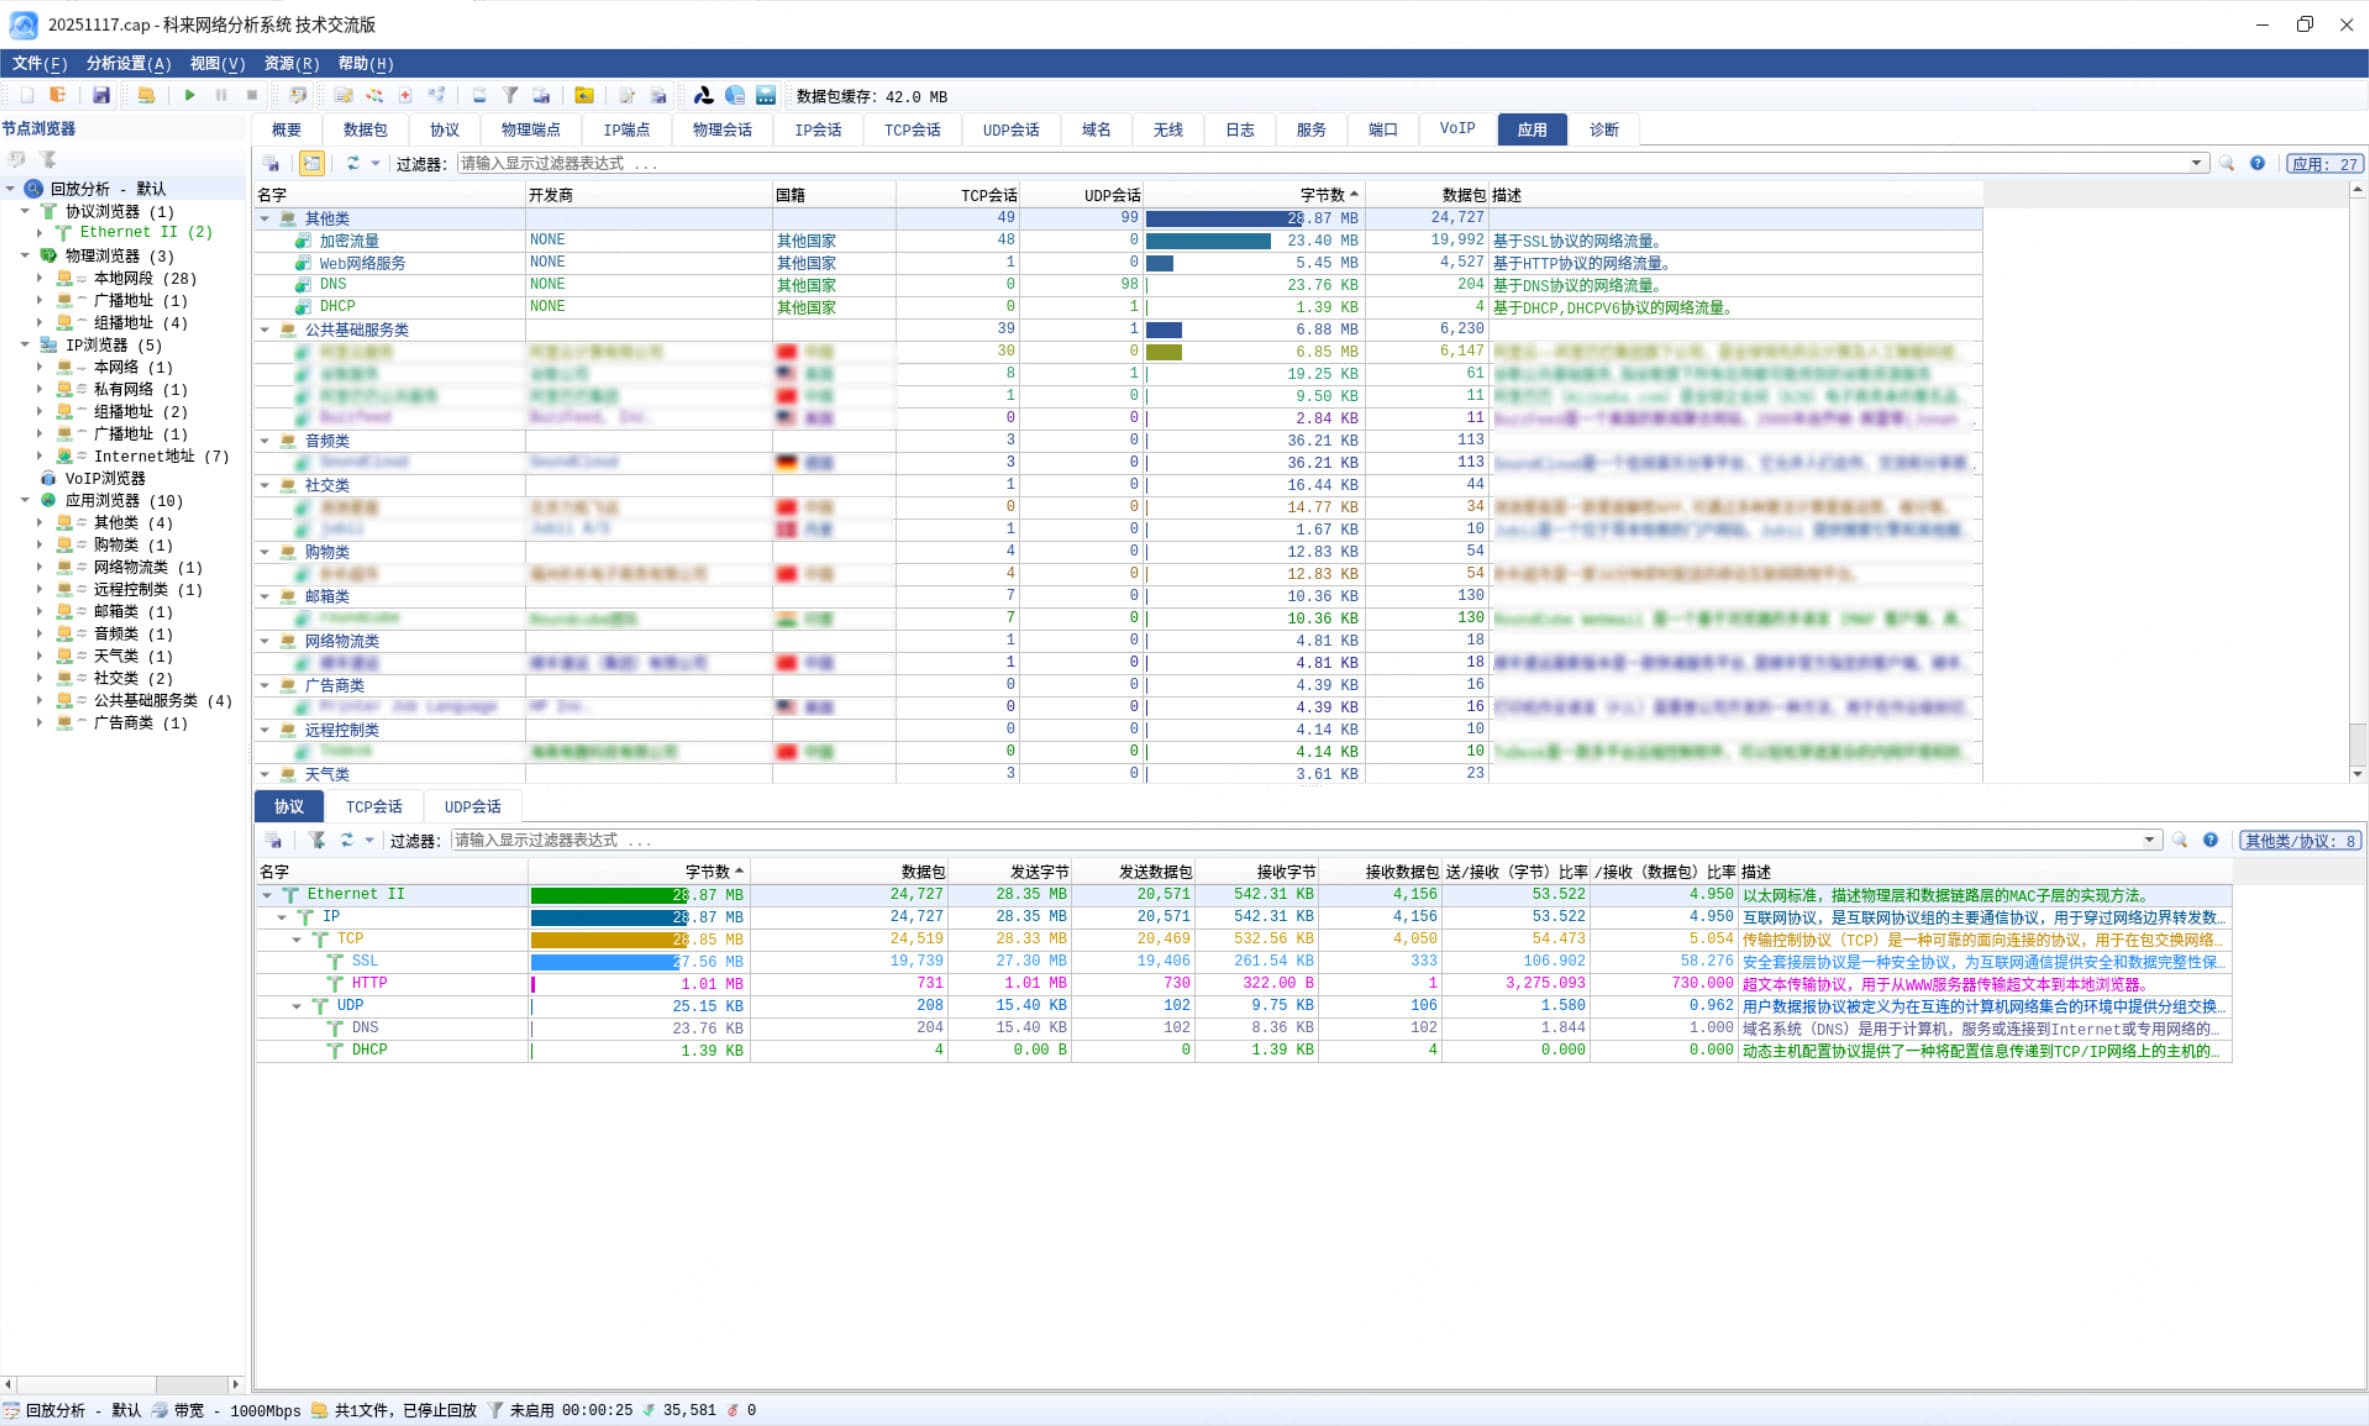Click the save file floppy disk icon
Viewport: 2369px width, 1426px height.
pos(101,95)
